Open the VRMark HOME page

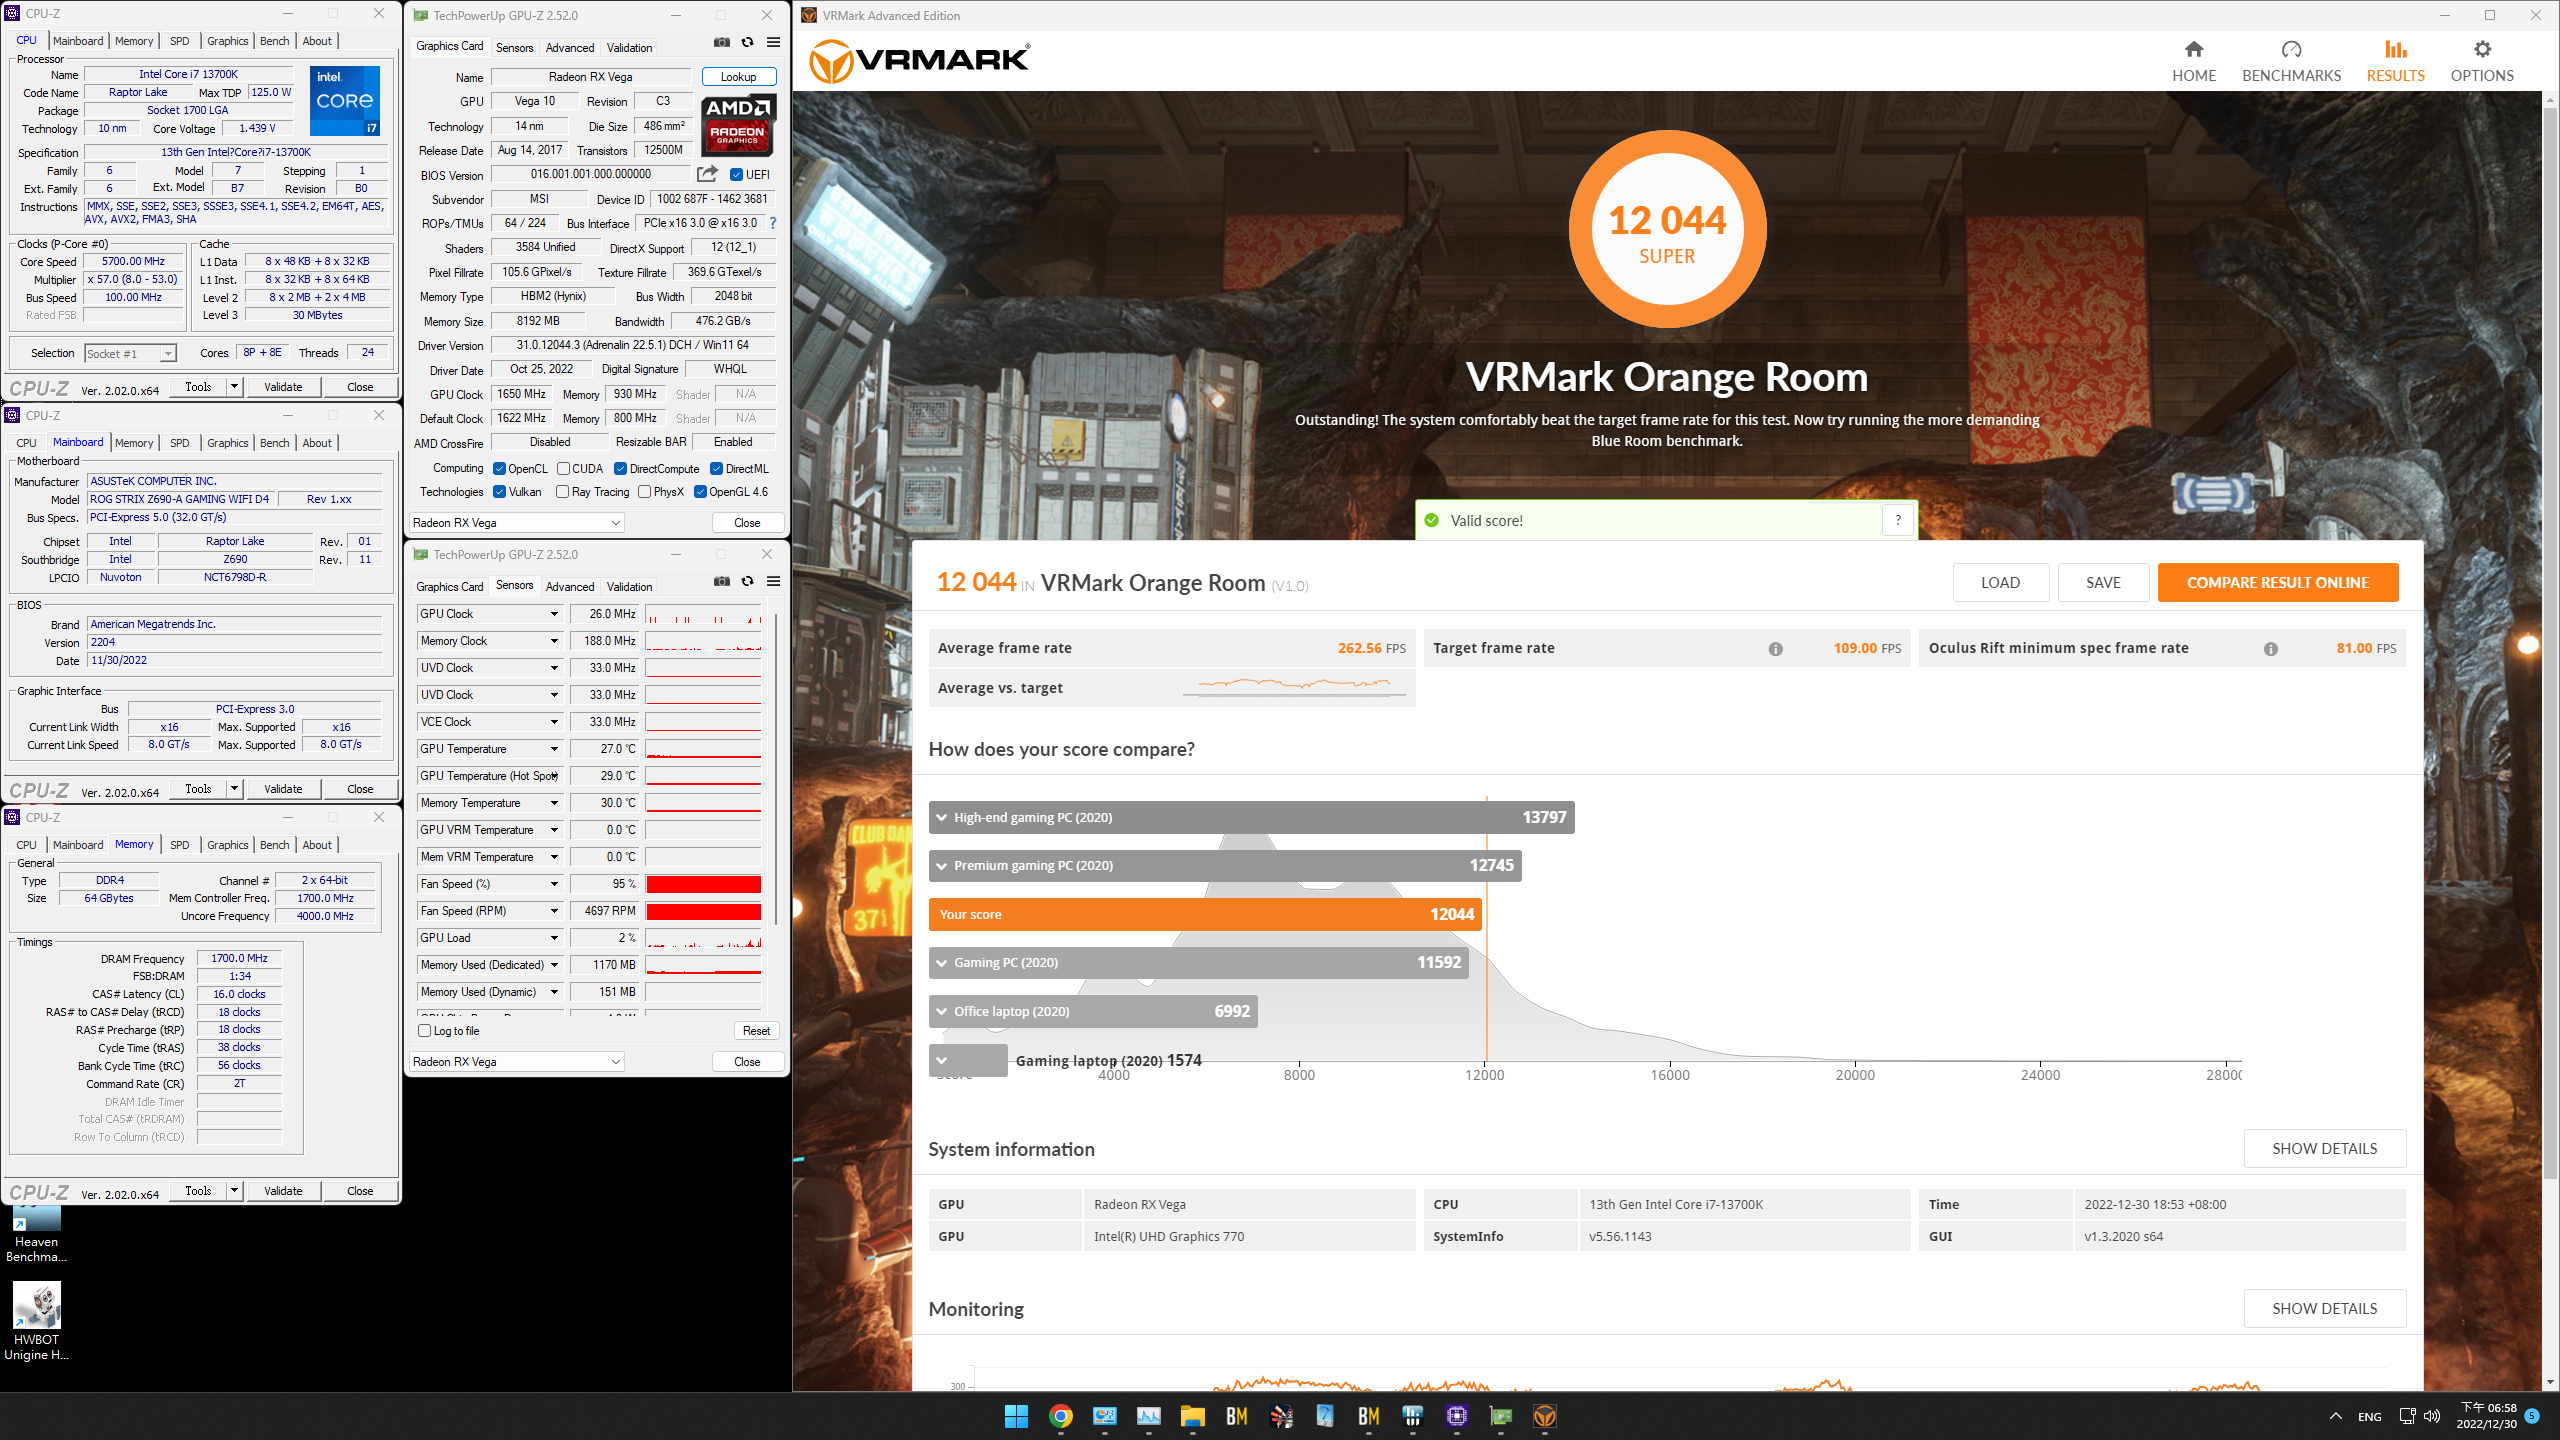(2193, 61)
